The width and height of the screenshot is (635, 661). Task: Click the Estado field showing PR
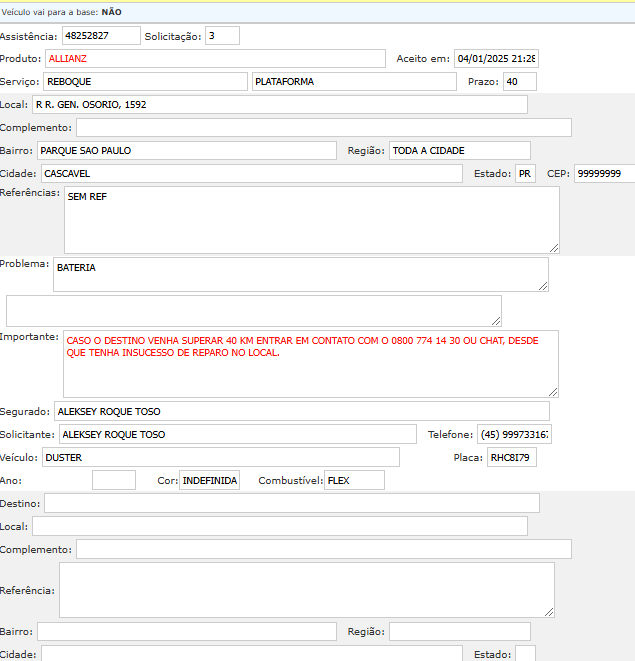click(x=525, y=174)
